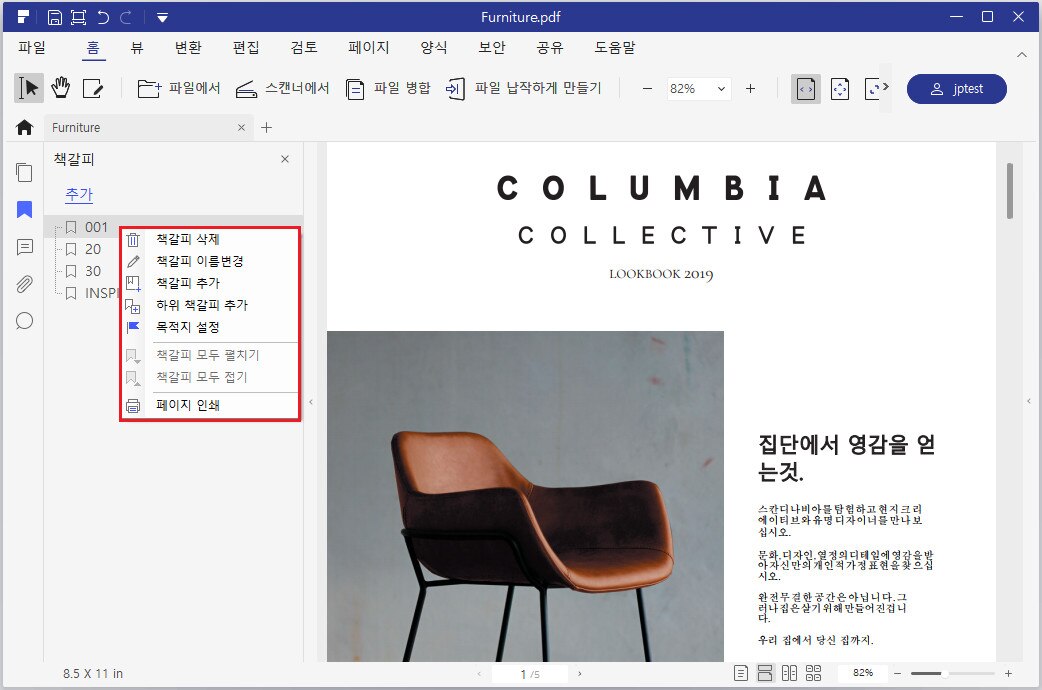Open the comments sidebar panel
1042x690 pixels.
[25, 247]
